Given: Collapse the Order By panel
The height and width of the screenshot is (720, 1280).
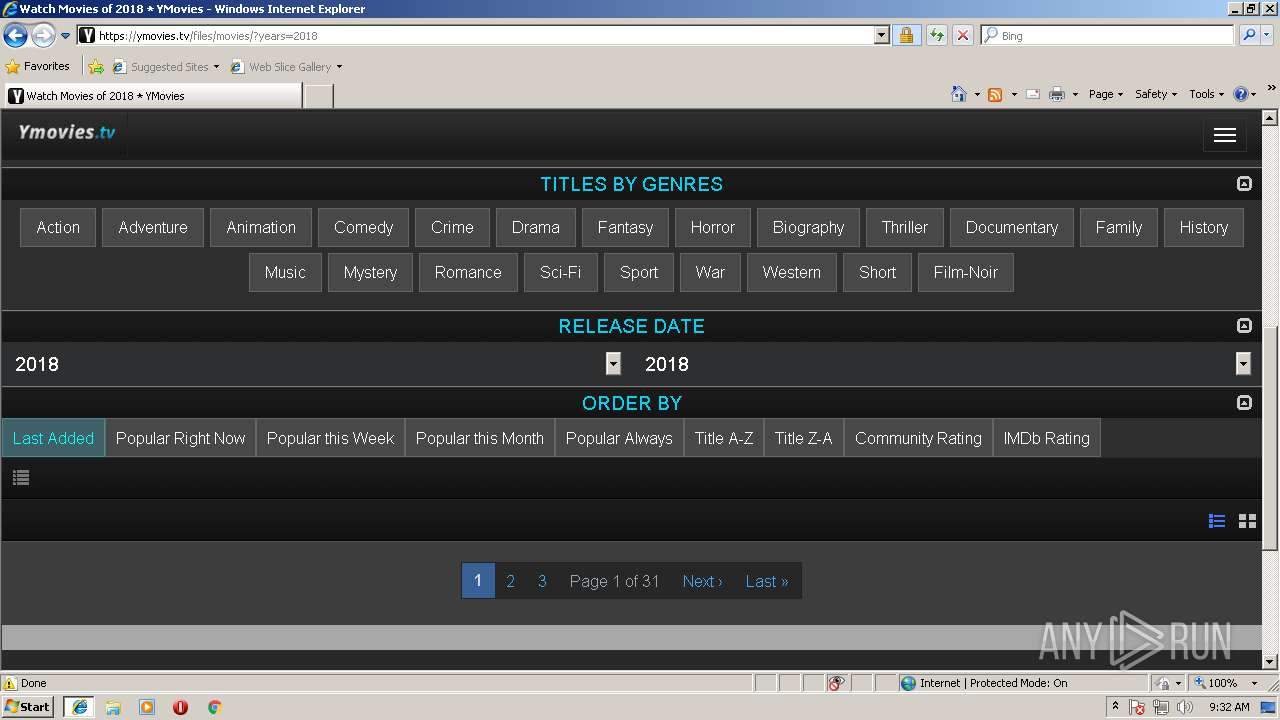Looking at the screenshot, I should point(1244,403).
